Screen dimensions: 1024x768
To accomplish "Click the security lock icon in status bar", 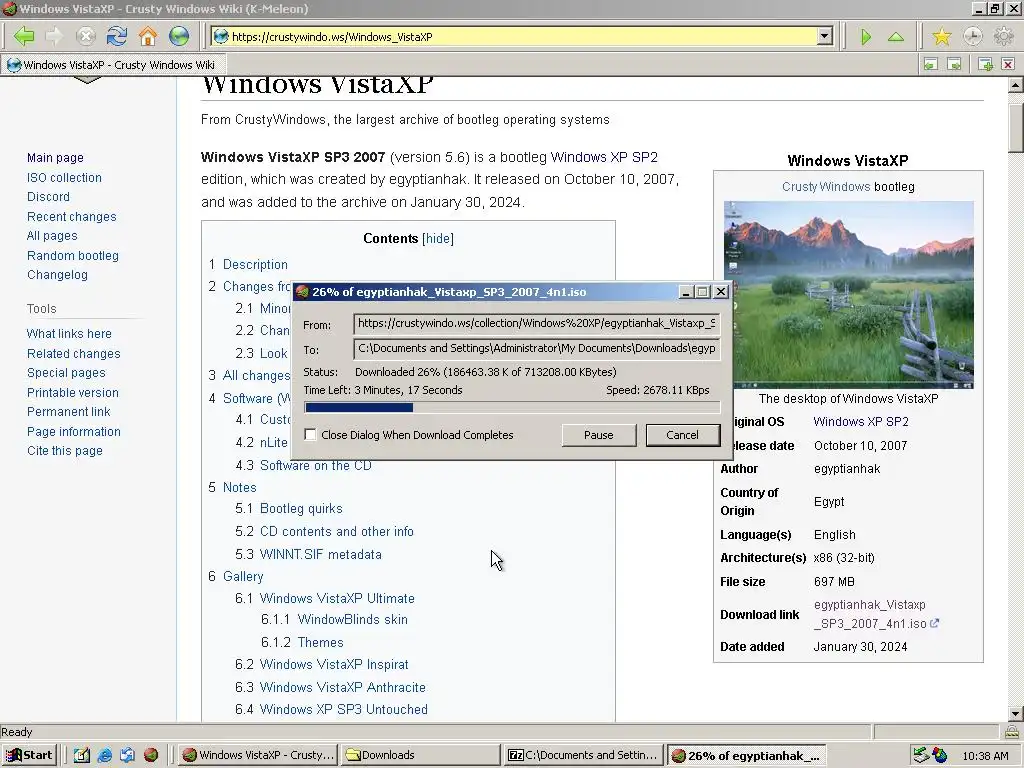I will 1012,732.
